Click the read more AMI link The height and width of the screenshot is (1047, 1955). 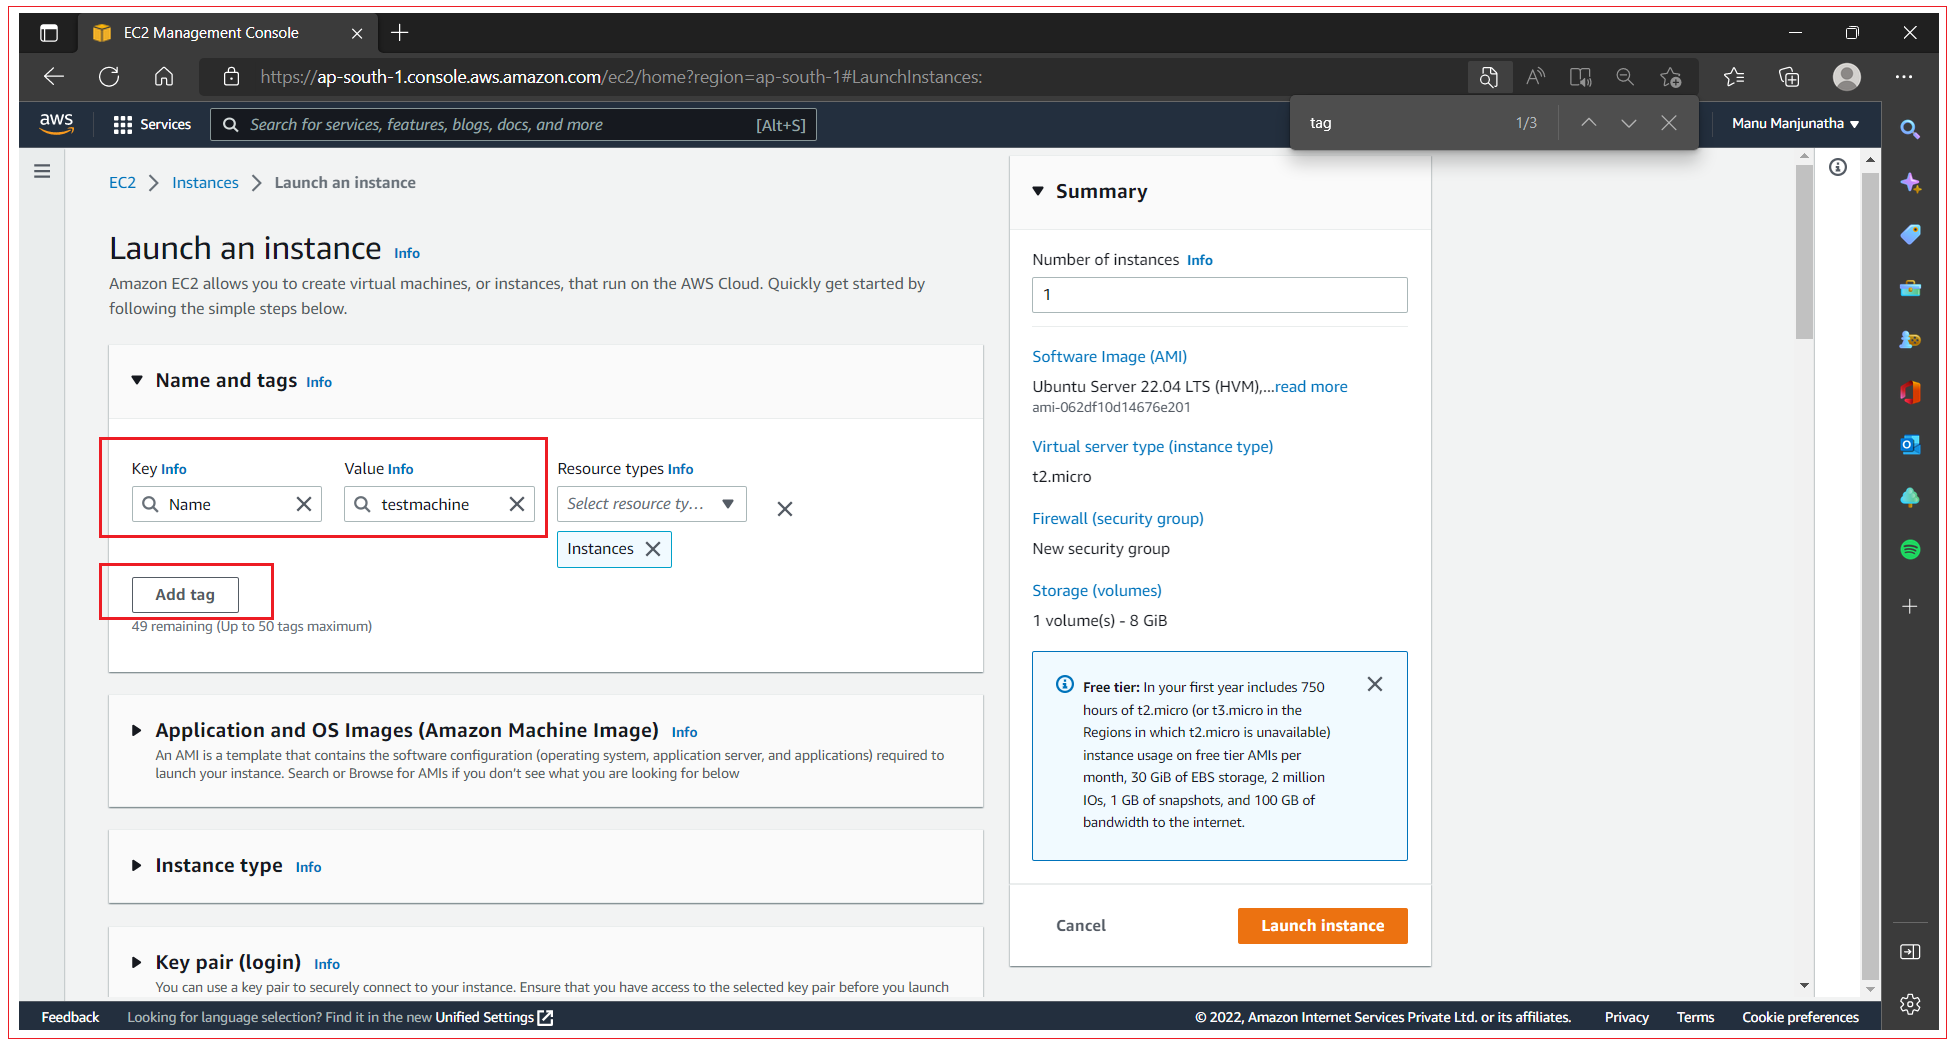(x=1311, y=387)
